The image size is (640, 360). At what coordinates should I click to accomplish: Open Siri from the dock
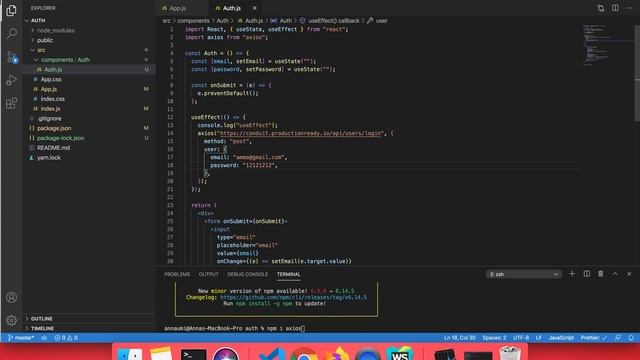(225, 354)
